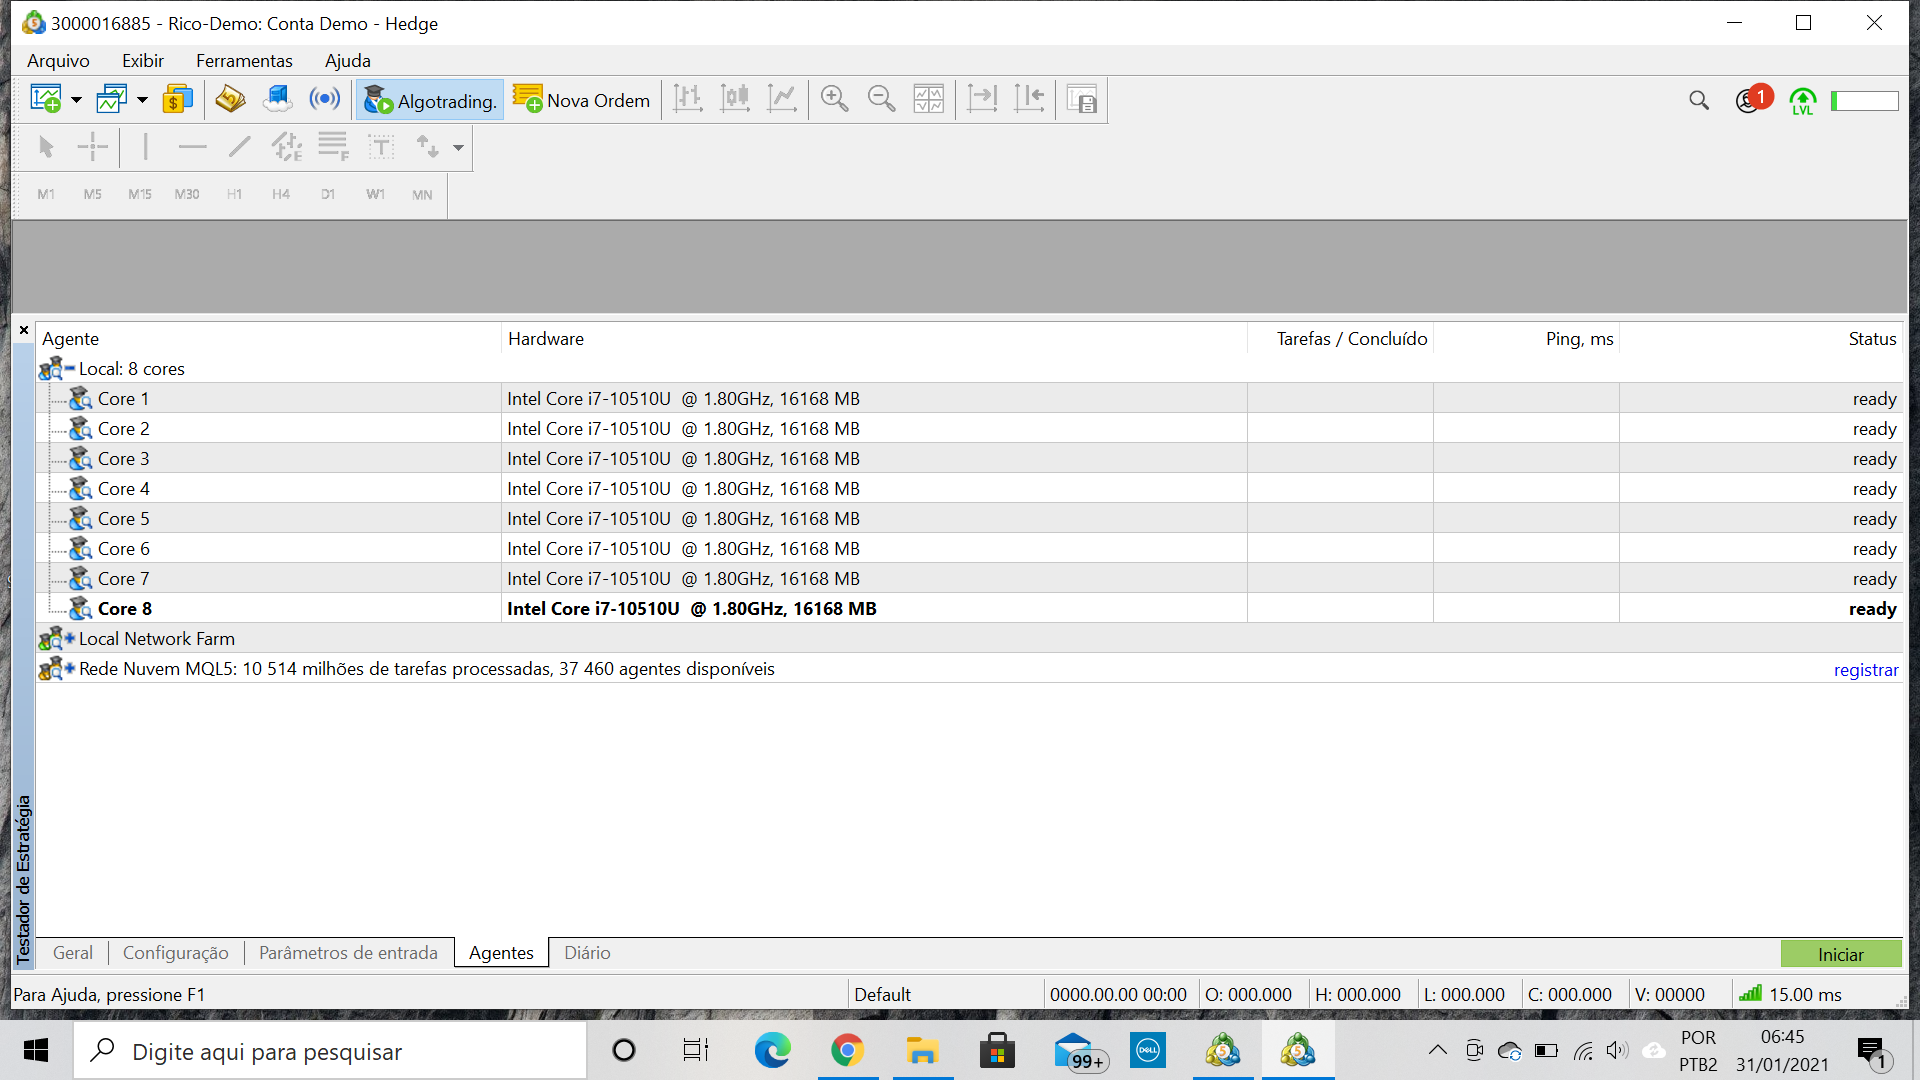Open the Exibir menu
The width and height of the screenshot is (1920, 1080).
[143, 61]
